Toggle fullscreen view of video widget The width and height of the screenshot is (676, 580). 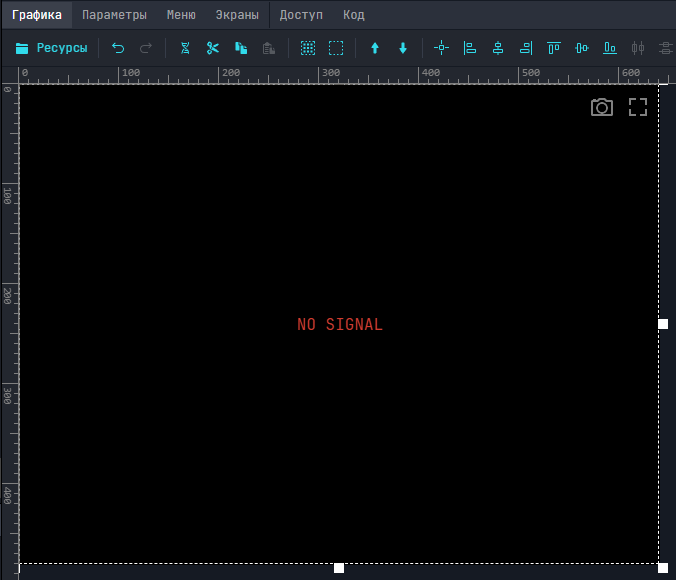(x=638, y=108)
